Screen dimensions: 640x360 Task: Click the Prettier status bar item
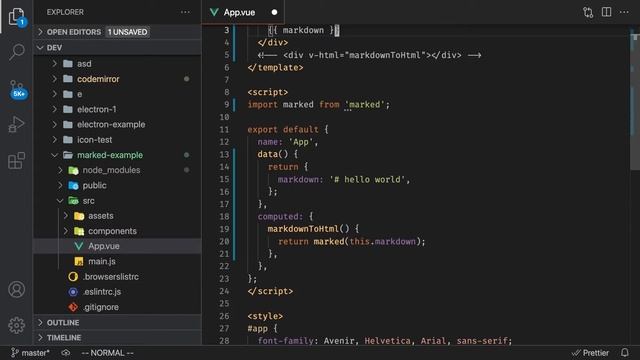point(590,353)
